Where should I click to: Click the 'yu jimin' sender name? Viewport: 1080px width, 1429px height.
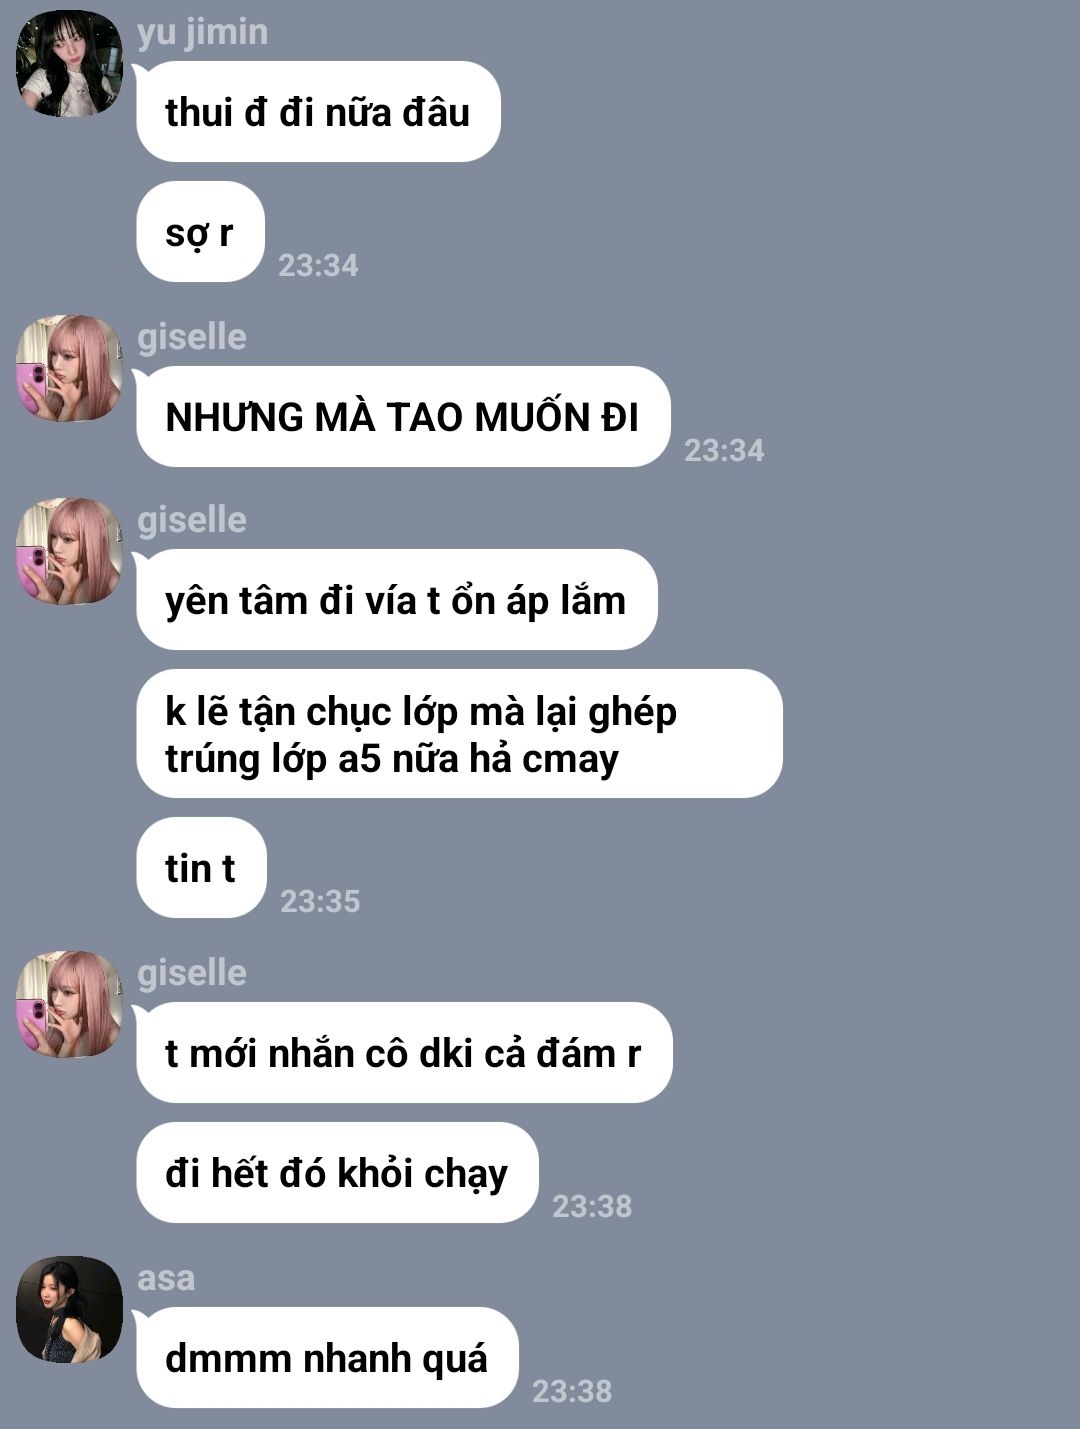(x=203, y=32)
